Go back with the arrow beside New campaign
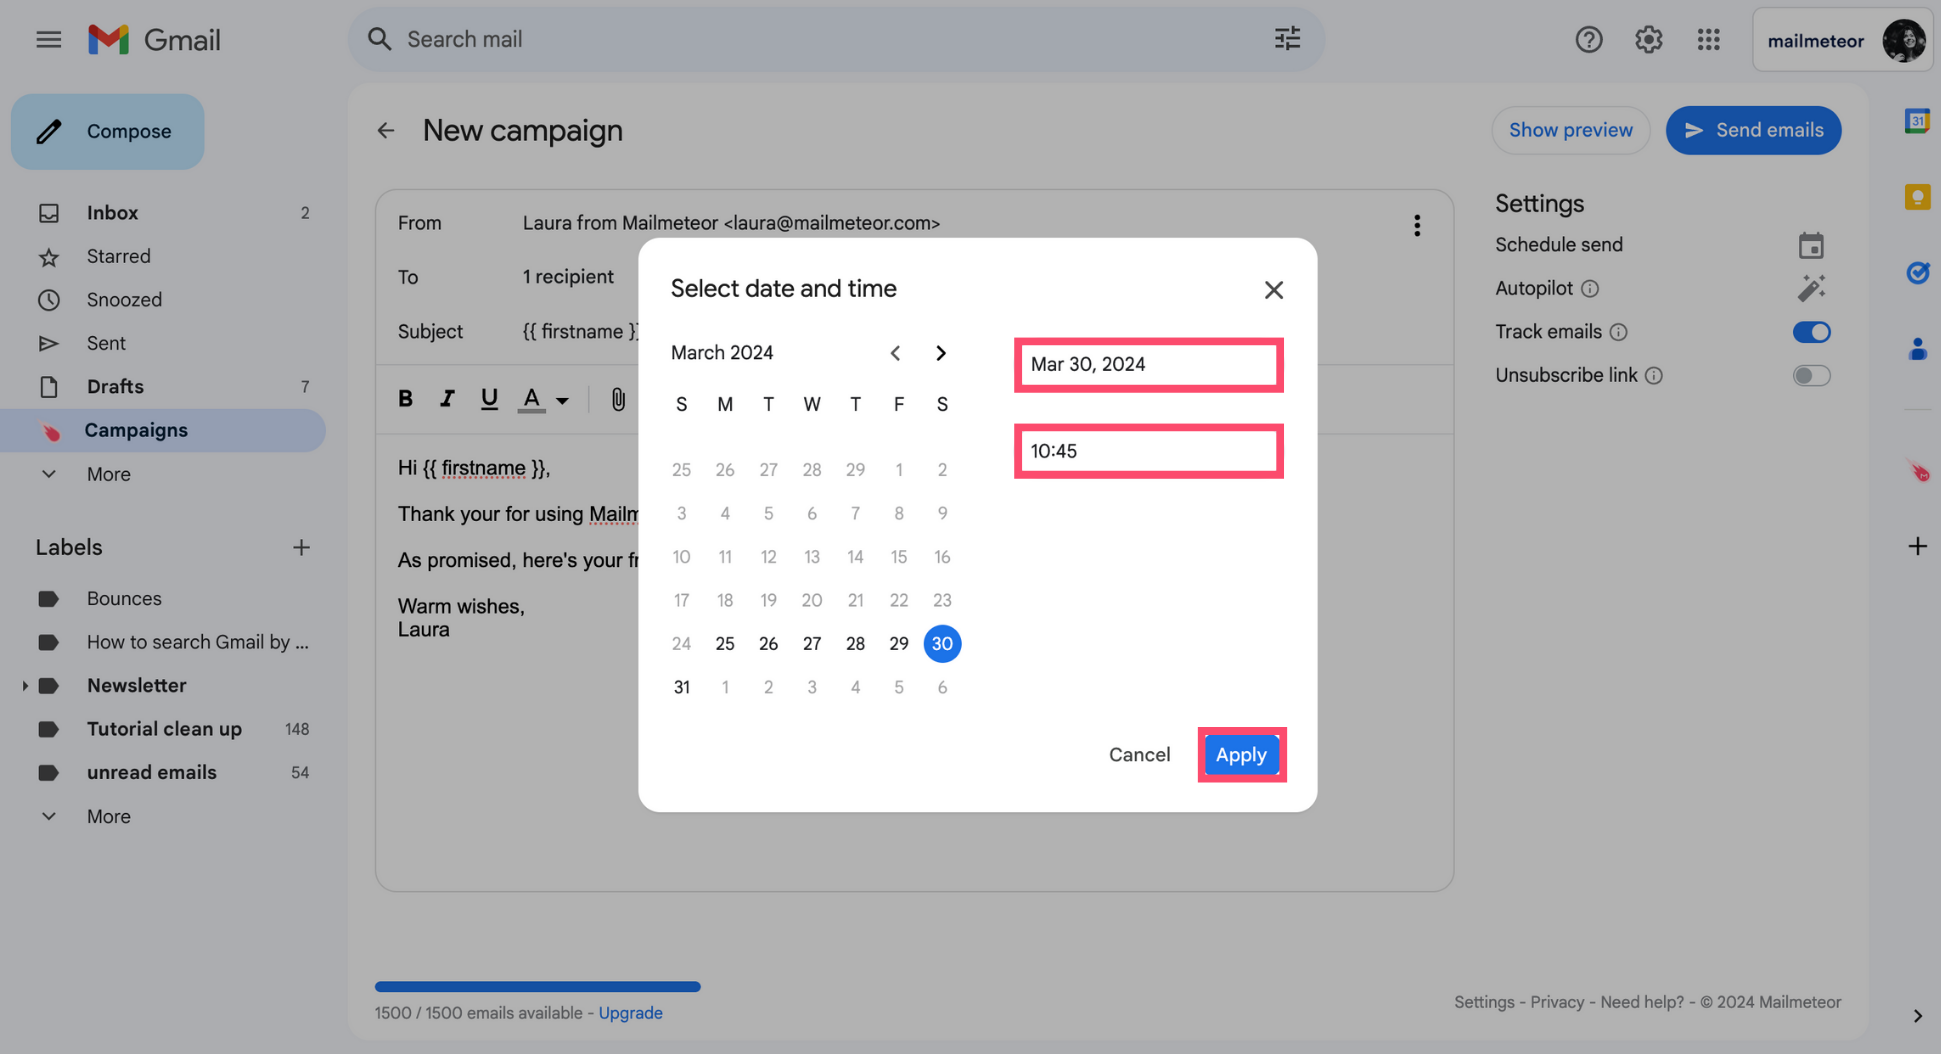Screen dimensions: 1941x1054 click(386, 131)
